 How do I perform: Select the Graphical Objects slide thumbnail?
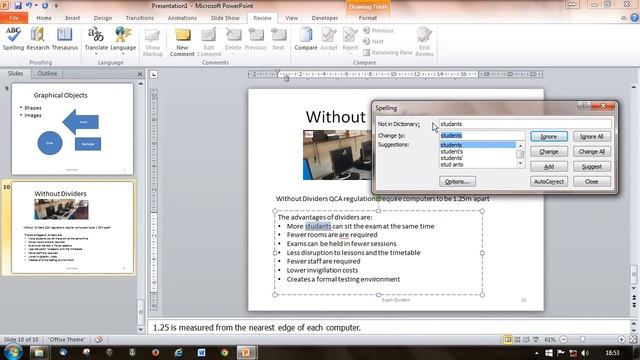72,129
